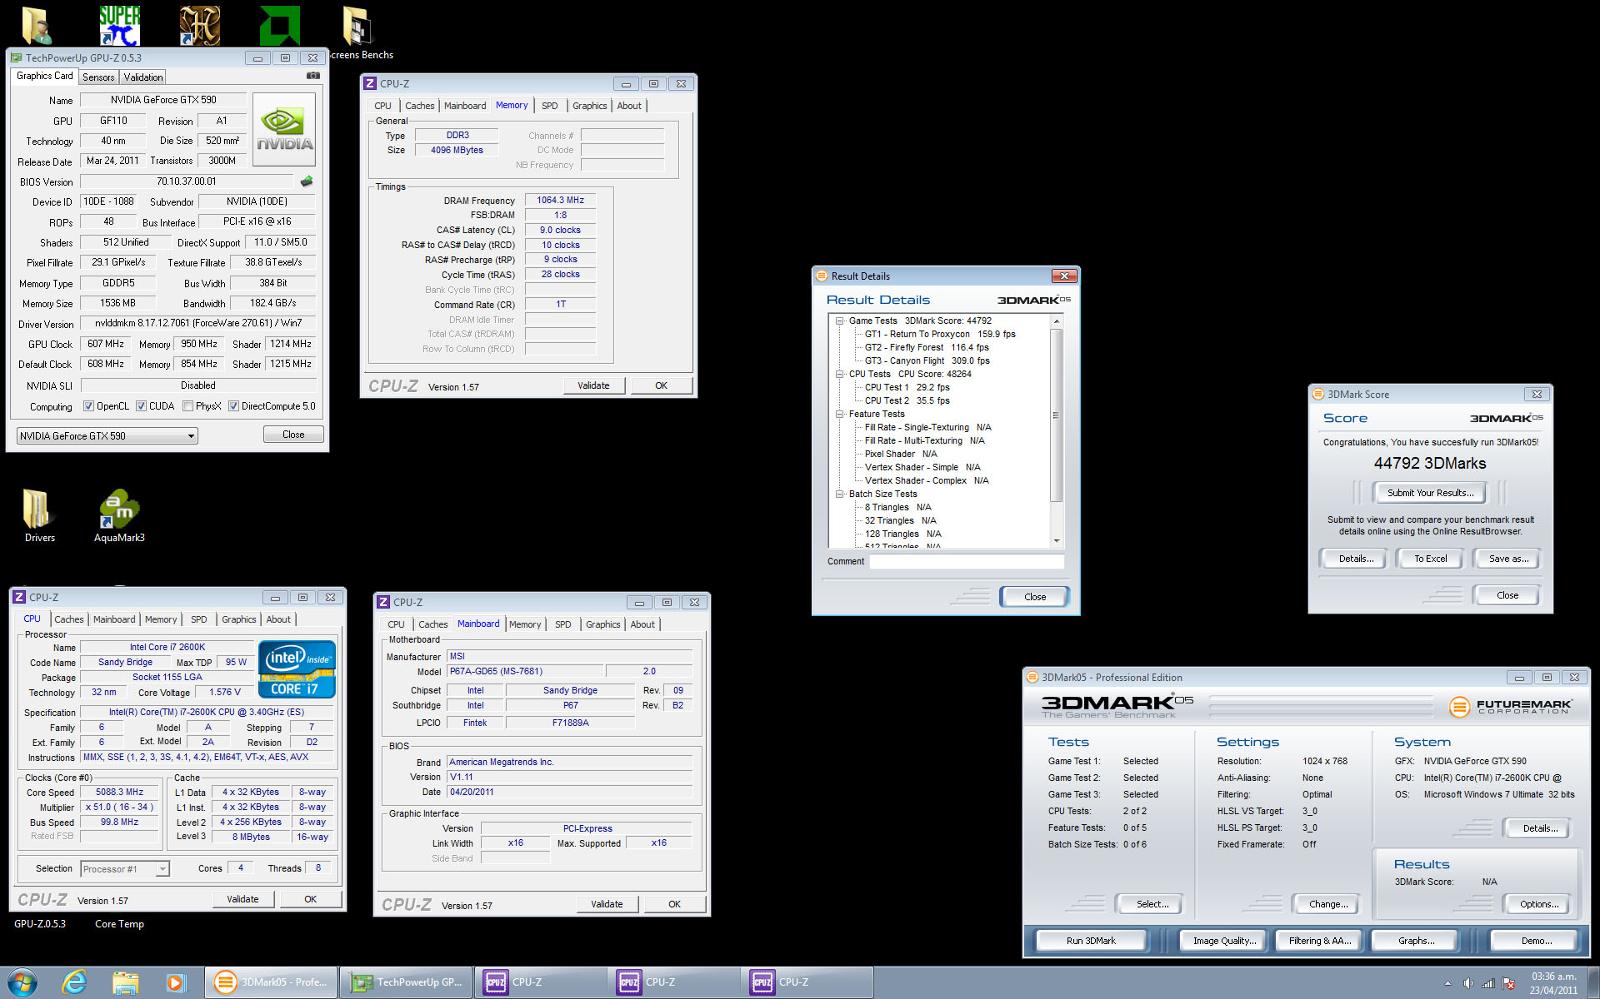1600x999 pixels.
Task: Click the Futuremark logo in 3DMark05
Action: point(1510,706)
